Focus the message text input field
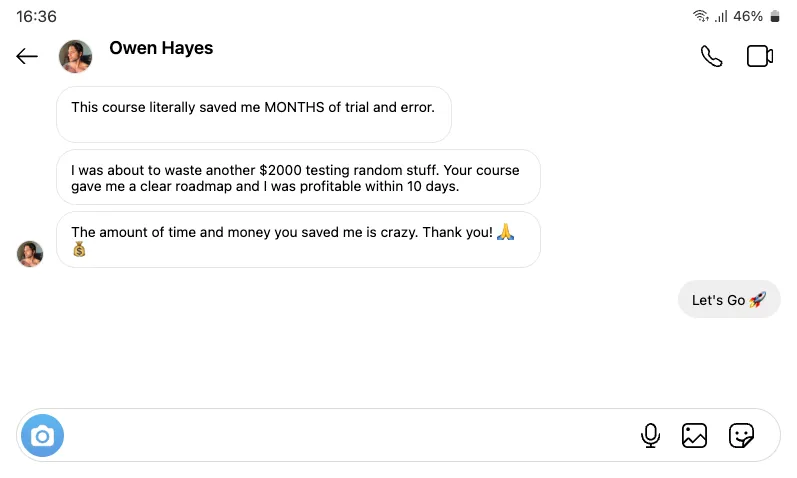This screenshot has height=478, width=797. (351, 436)
